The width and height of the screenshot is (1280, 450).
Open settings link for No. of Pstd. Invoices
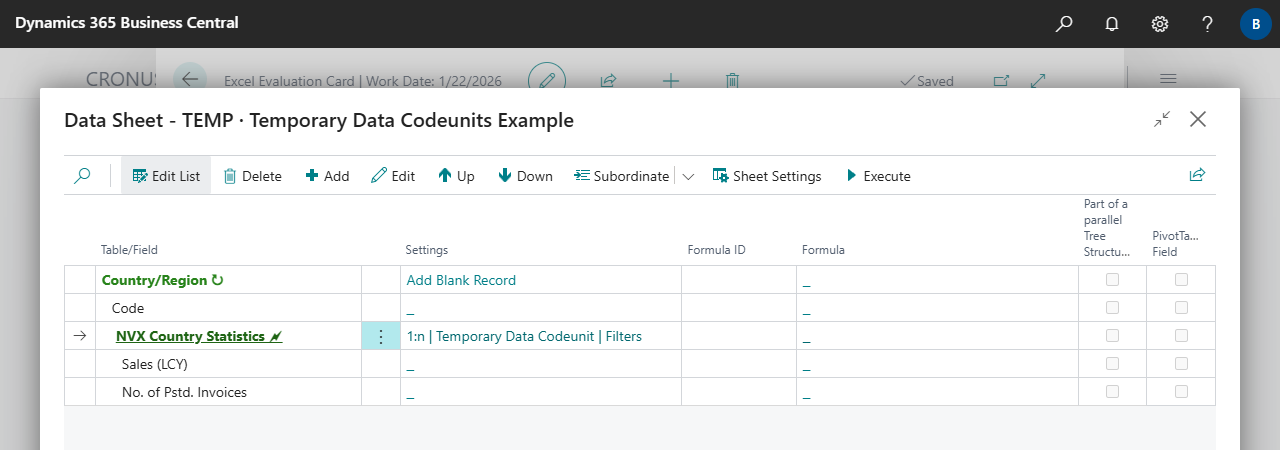click(x=410, y=393)
